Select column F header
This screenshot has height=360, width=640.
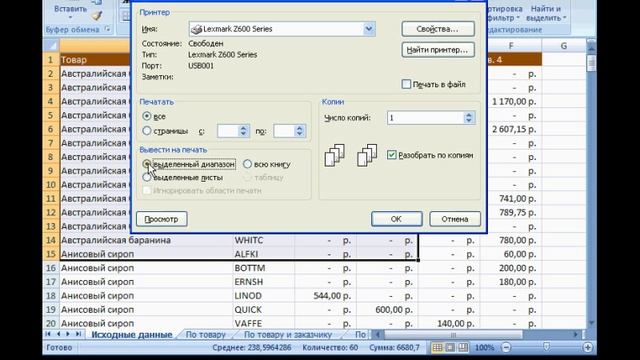coord(511,46)
